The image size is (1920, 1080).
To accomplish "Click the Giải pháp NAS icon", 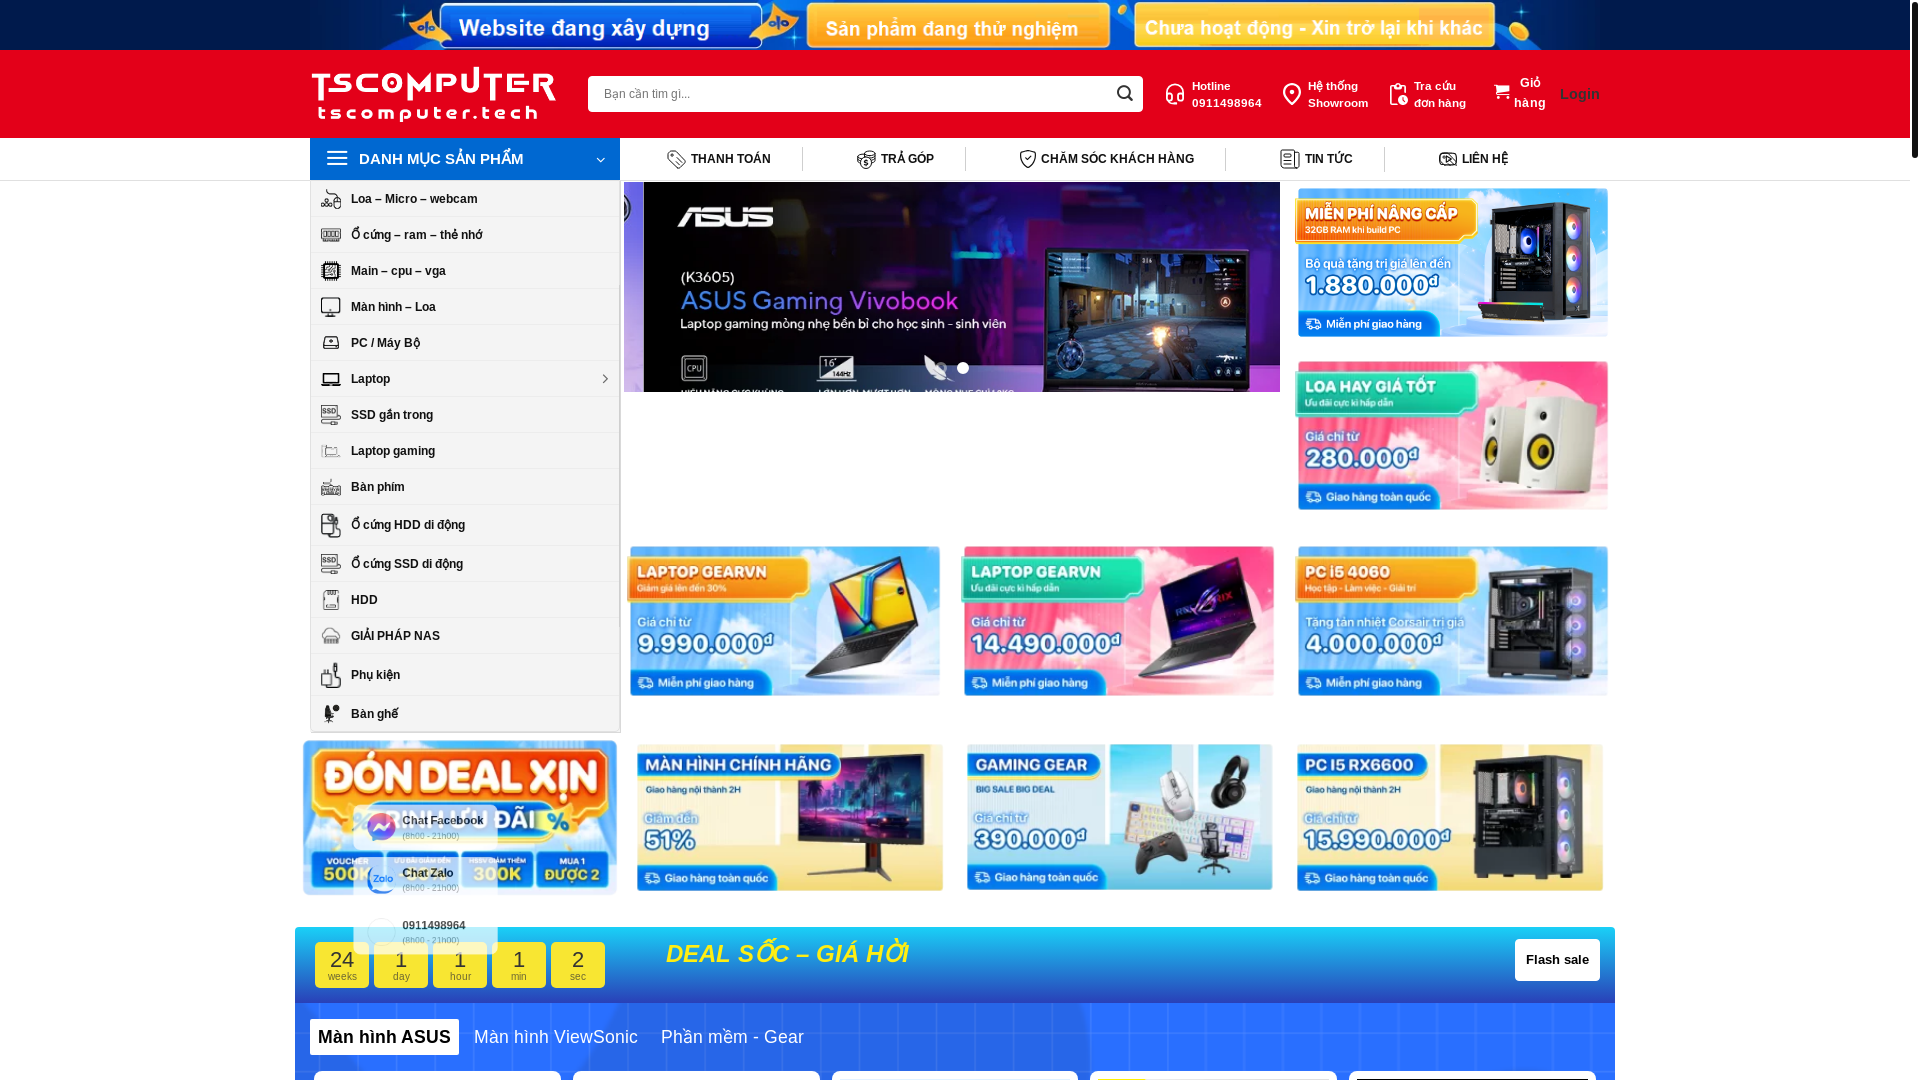I will pyautogui.click(x=331, y=636).
